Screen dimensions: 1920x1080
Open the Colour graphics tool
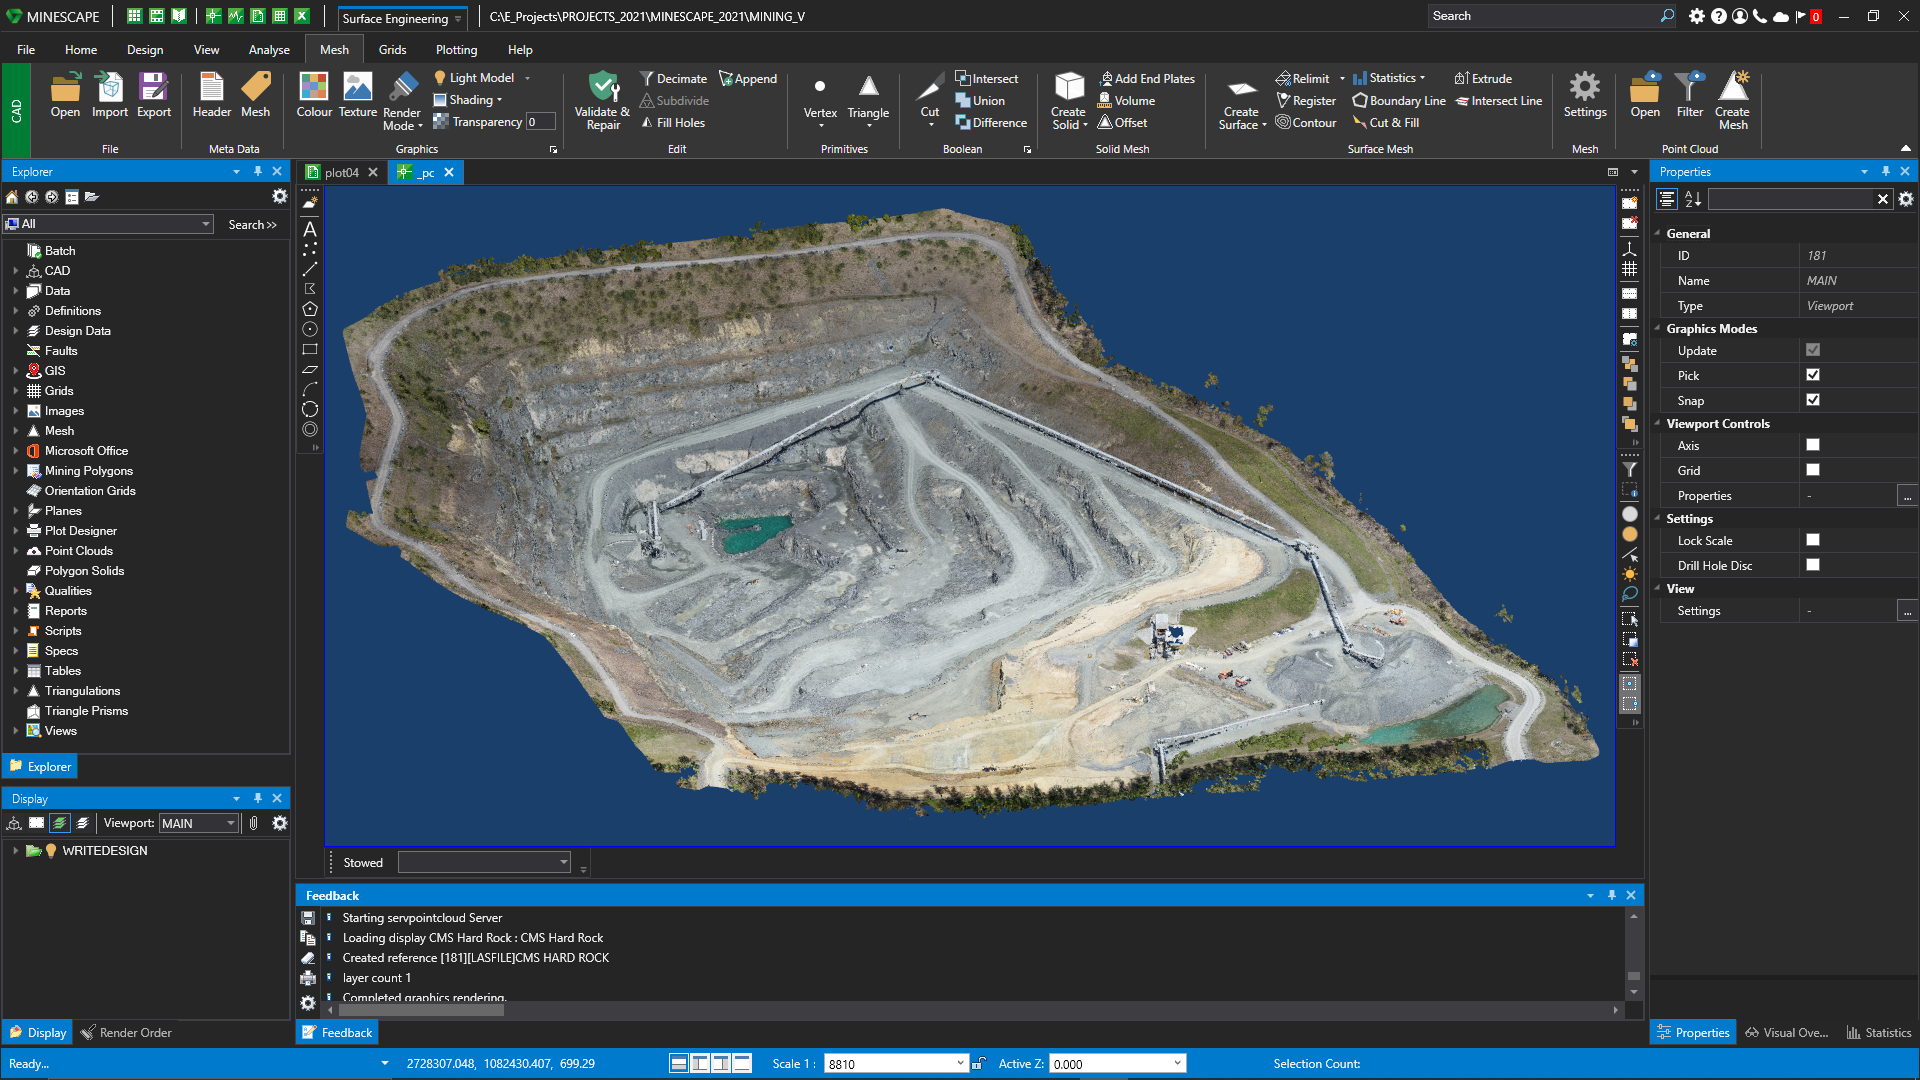point(313,88)
